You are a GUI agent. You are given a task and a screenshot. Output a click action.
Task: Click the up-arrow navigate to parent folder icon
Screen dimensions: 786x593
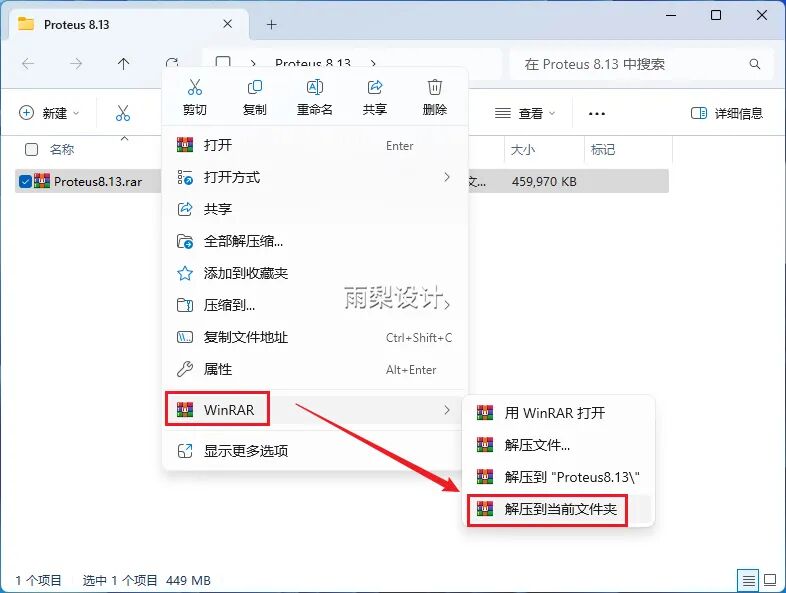[123, 64]
